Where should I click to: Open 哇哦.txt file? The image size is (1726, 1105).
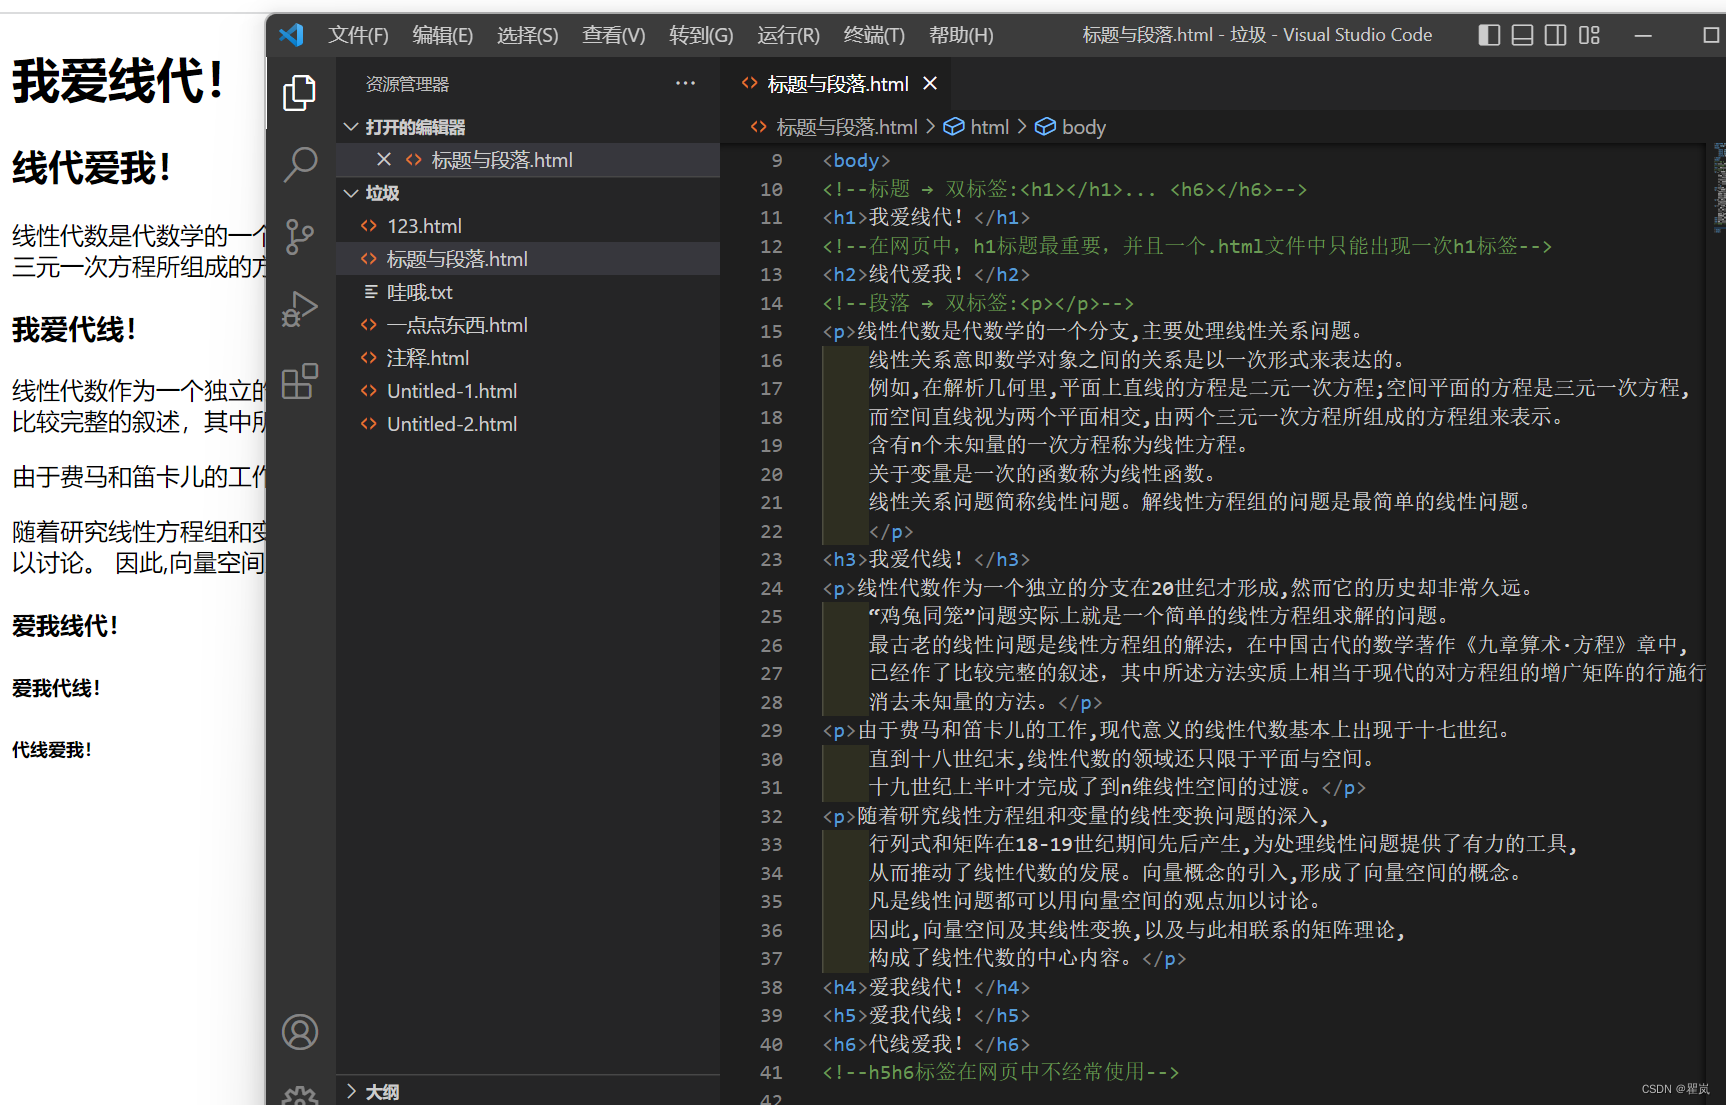528,292
